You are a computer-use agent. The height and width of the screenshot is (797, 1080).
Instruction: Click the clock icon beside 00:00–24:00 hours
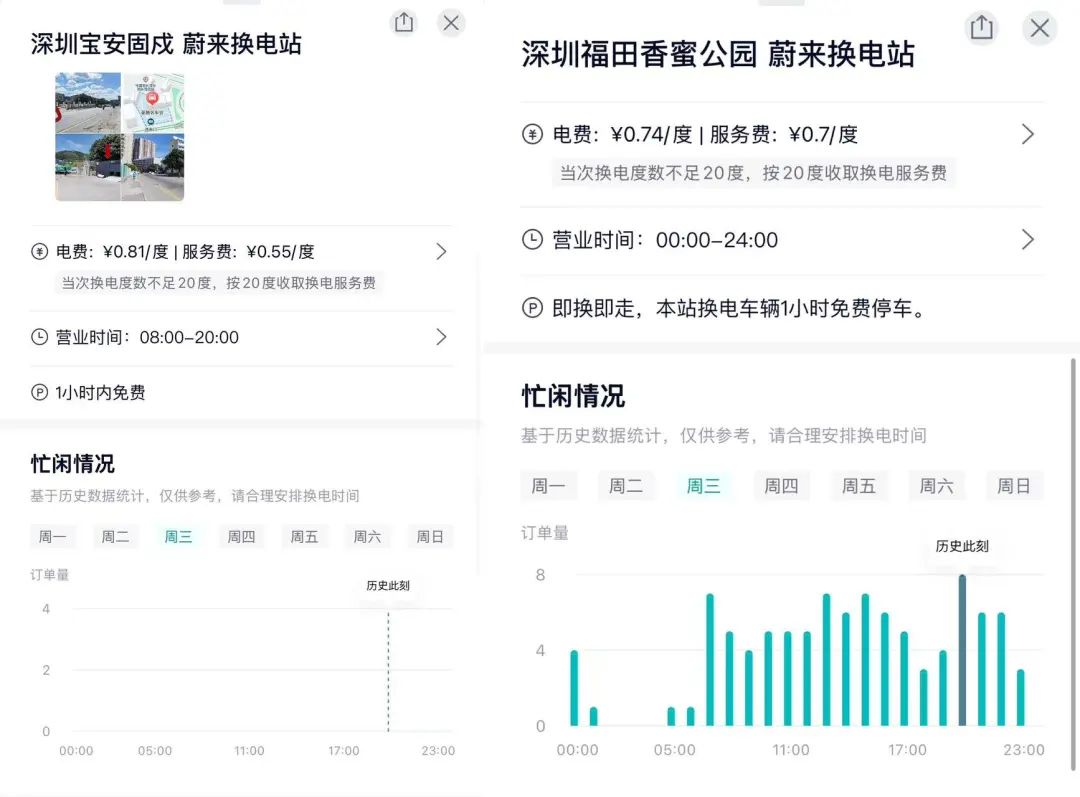tap(531, 240)
